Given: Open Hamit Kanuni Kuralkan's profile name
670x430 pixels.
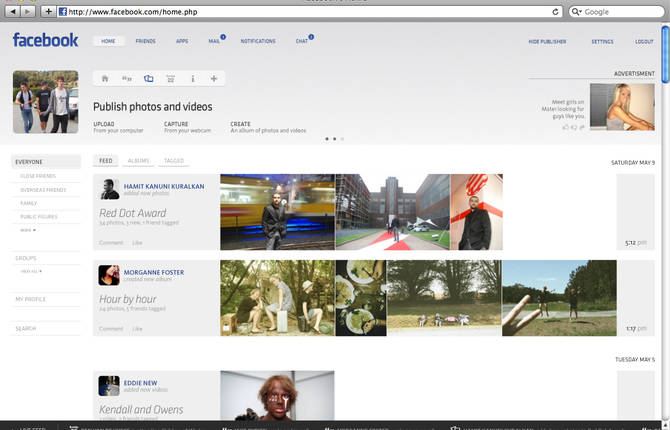Looking at the screenshot, I should pos(164,186).
